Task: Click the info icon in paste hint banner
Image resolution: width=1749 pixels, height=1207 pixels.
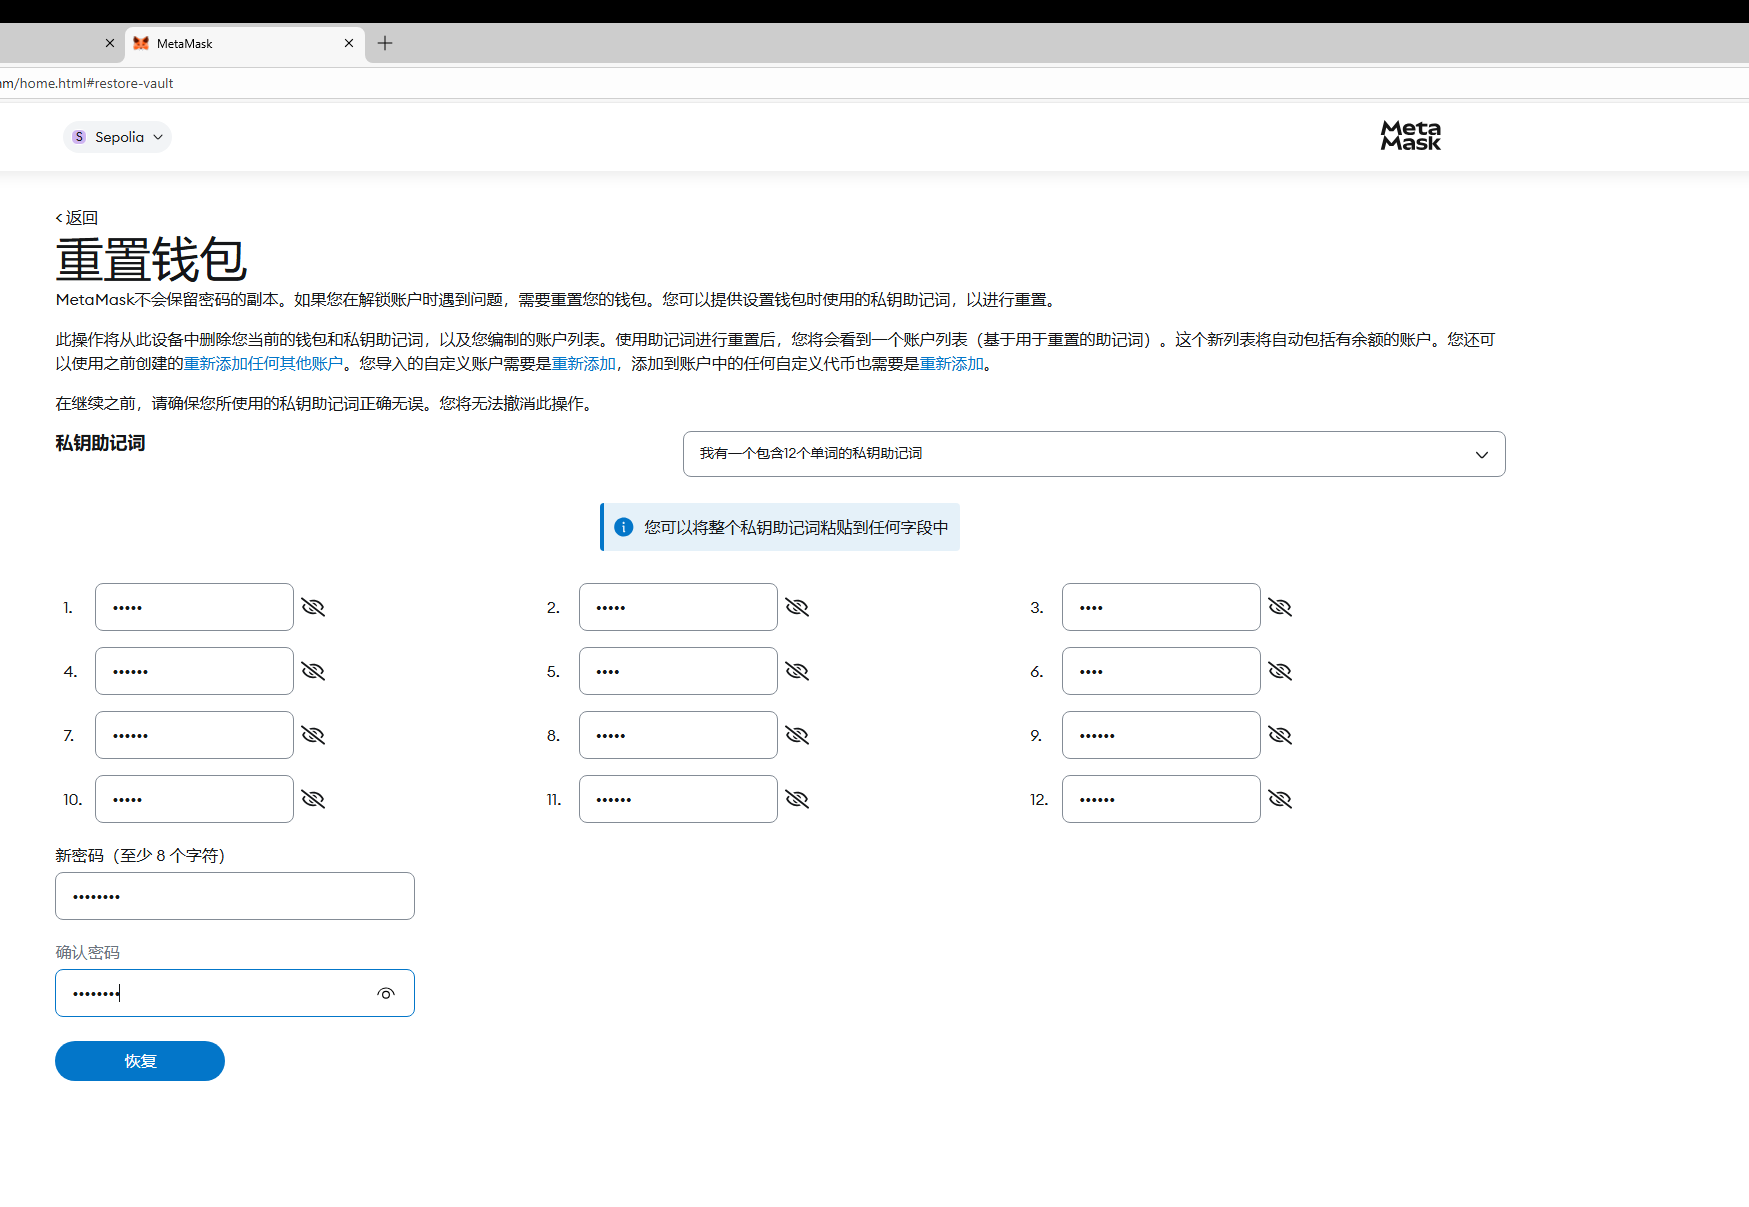Action: 624,527
